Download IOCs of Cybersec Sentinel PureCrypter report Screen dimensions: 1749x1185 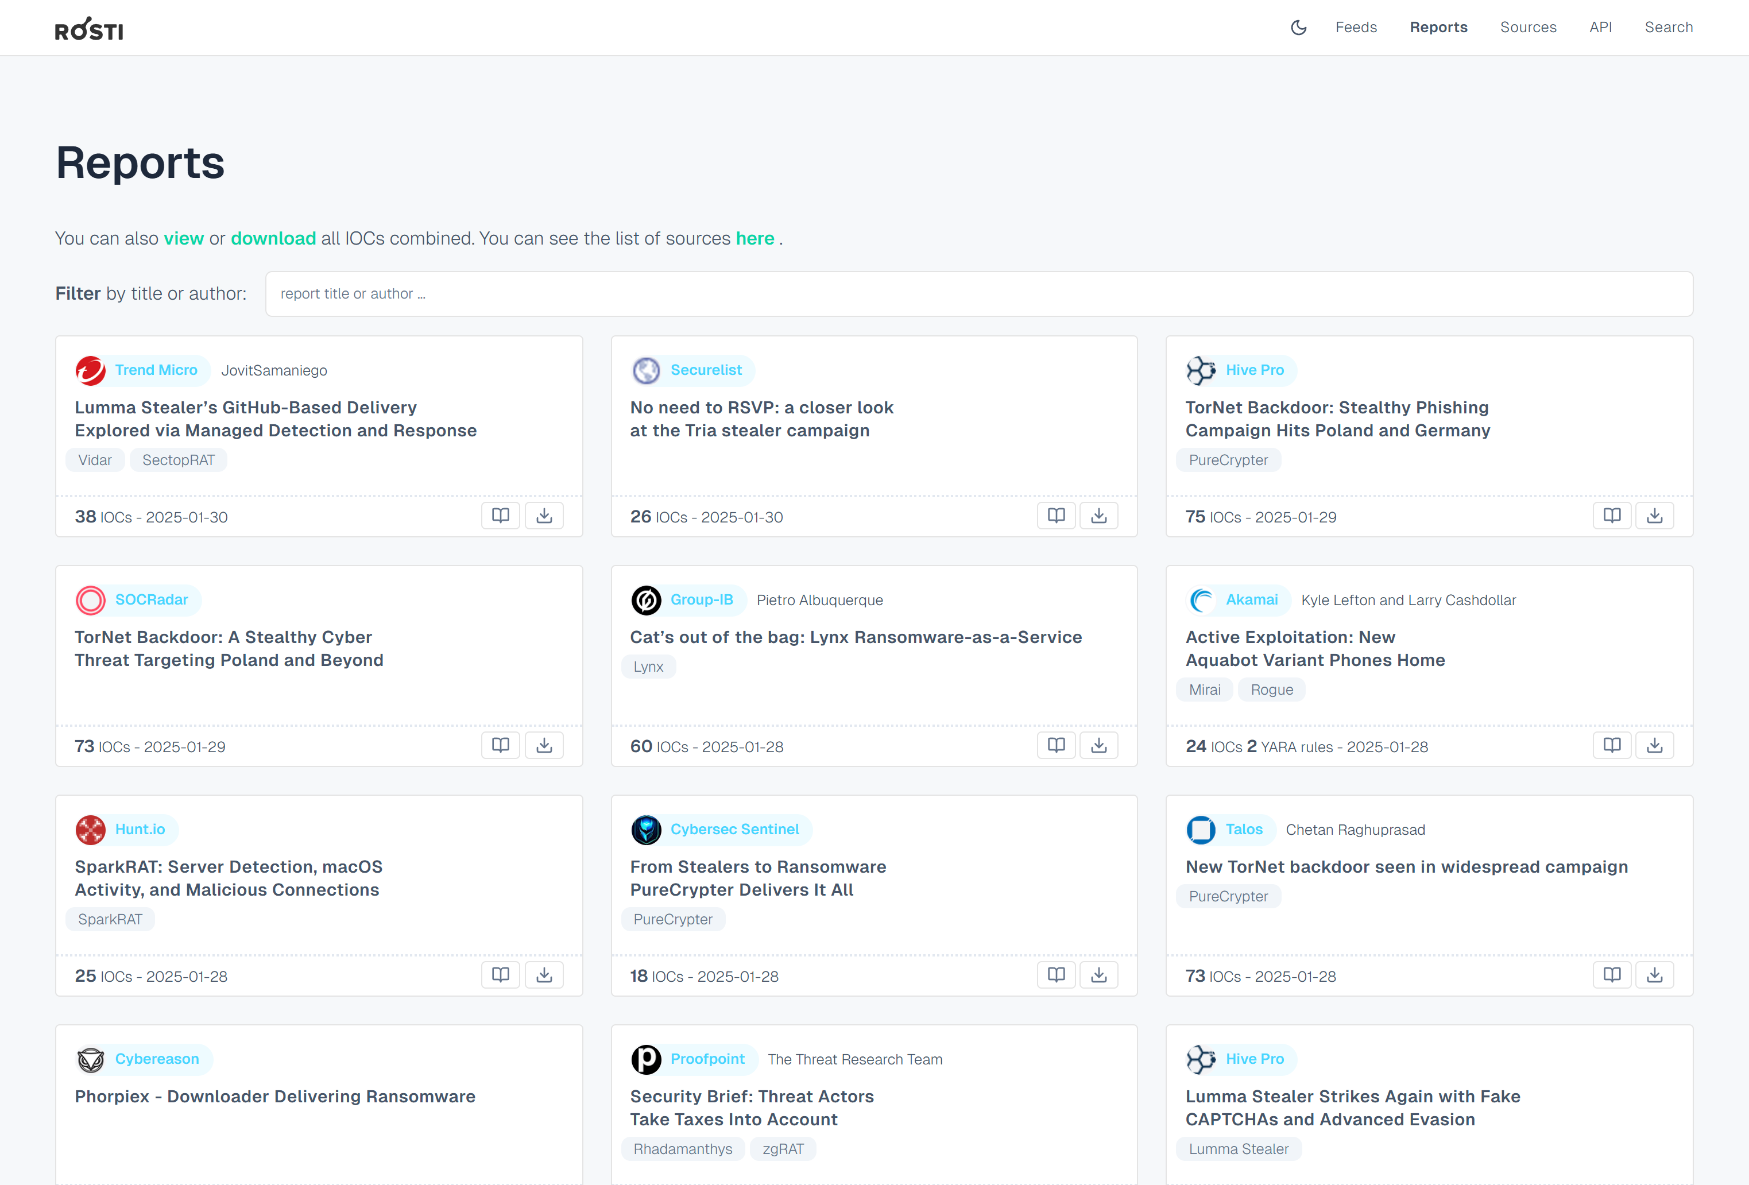tap(1099, 975)
